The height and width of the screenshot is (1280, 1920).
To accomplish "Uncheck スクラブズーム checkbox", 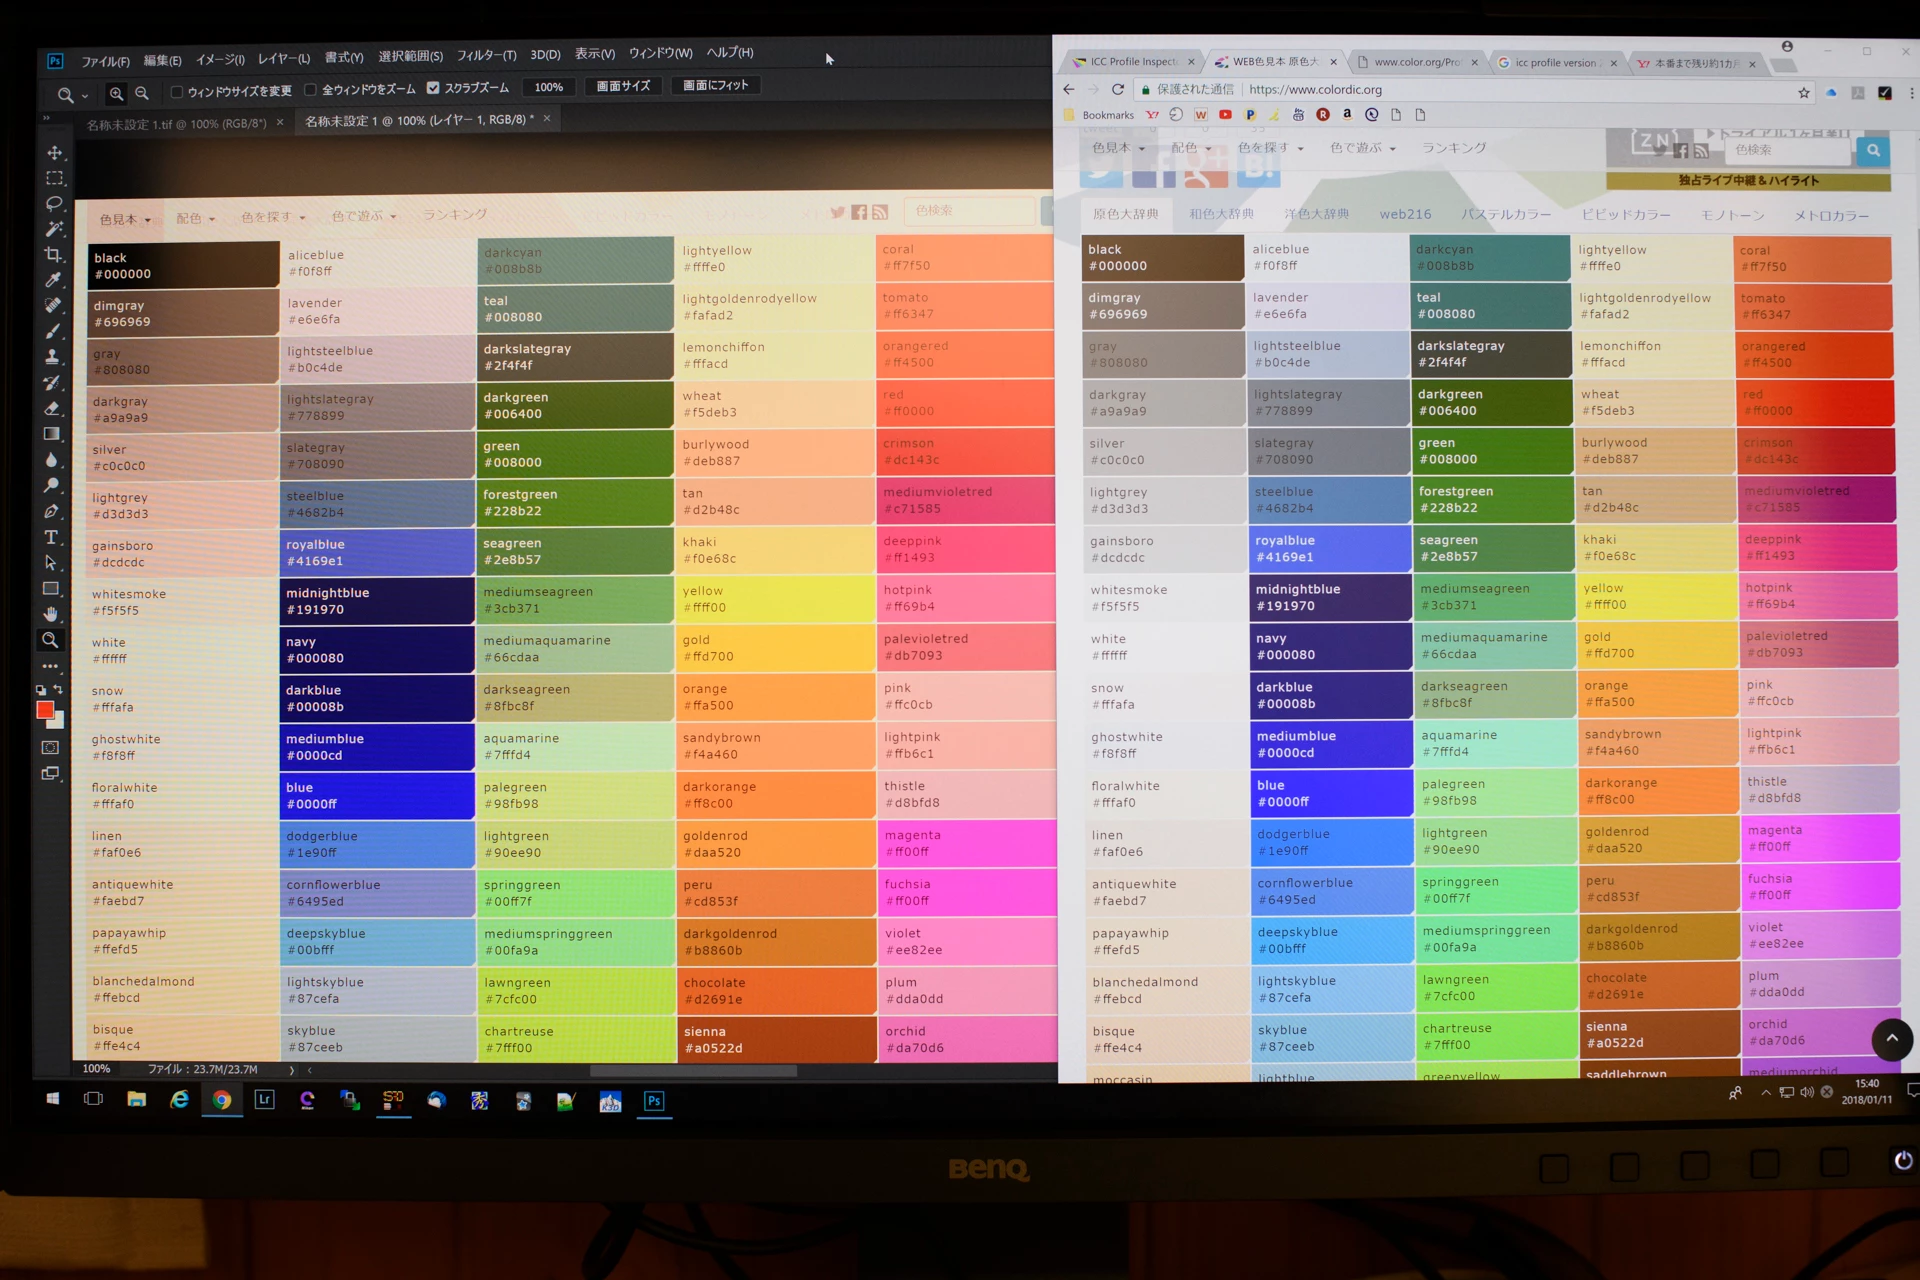I will [x=433, y=88].
